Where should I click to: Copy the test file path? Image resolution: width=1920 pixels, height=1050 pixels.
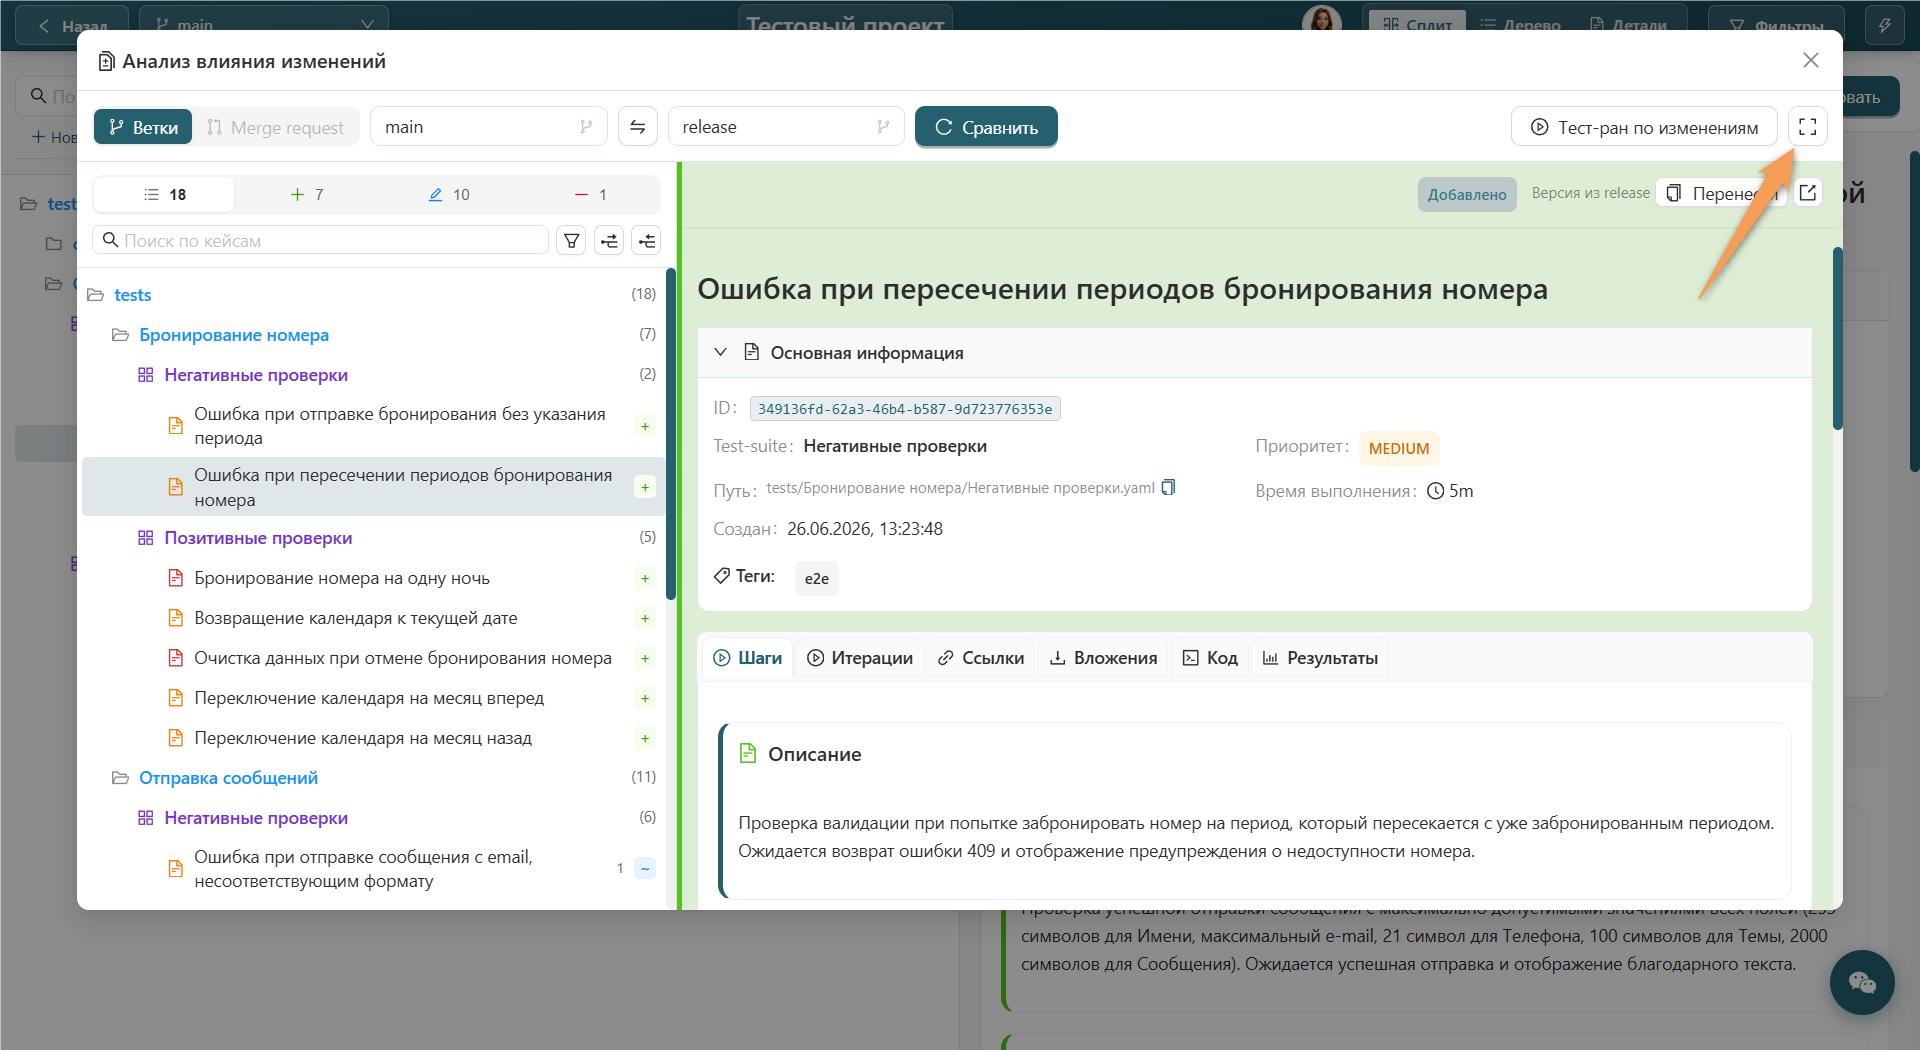tap(1168, 488)
